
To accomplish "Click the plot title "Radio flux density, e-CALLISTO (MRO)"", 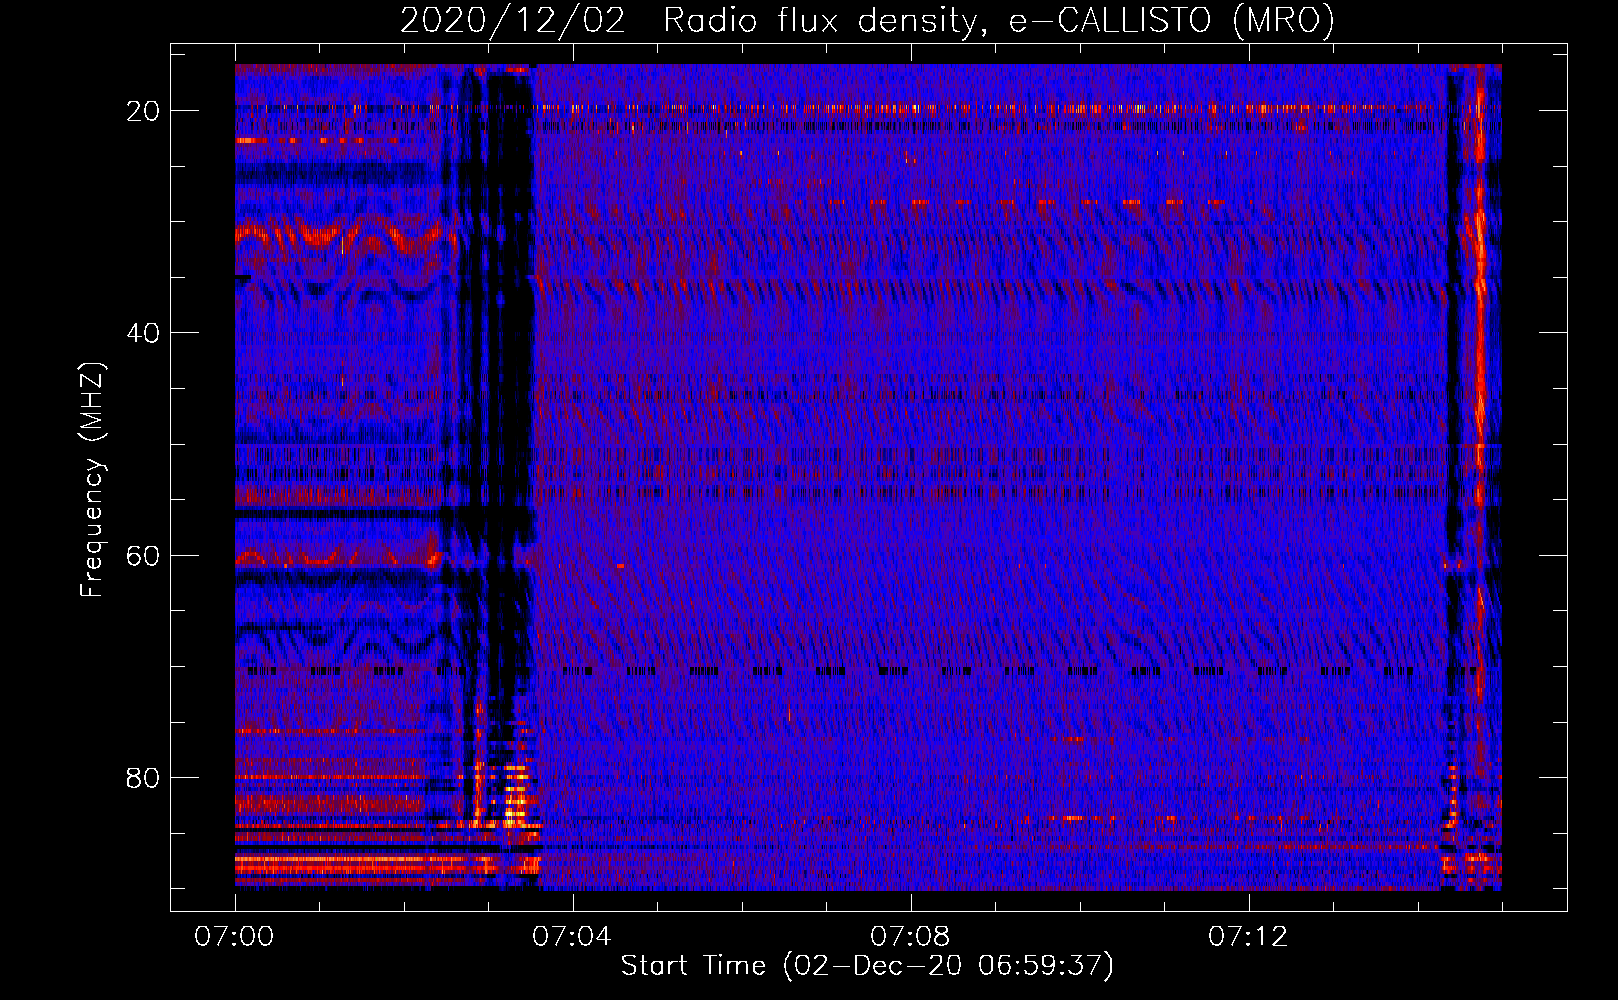I will (x=998, y=21).
